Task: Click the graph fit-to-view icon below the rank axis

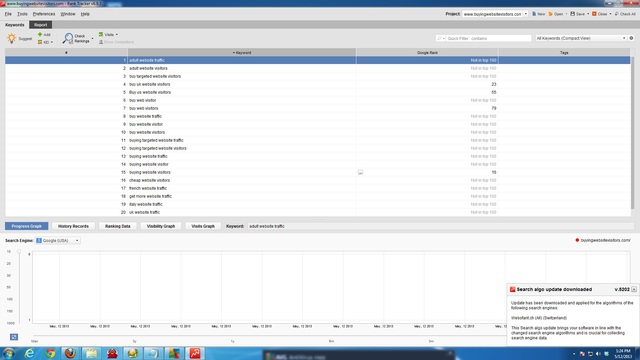Action: tap(14, 337)
